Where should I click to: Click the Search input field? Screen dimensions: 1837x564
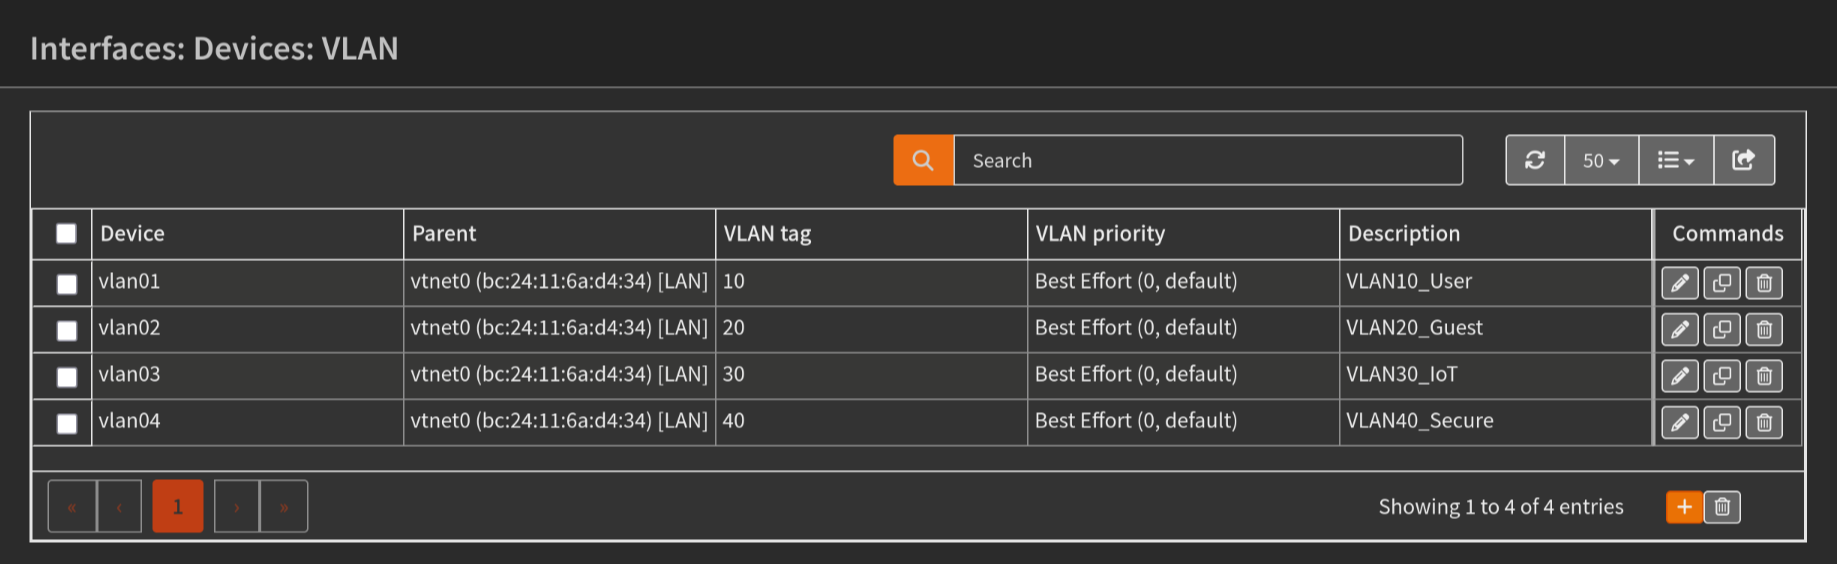[x=1207, y=160]
